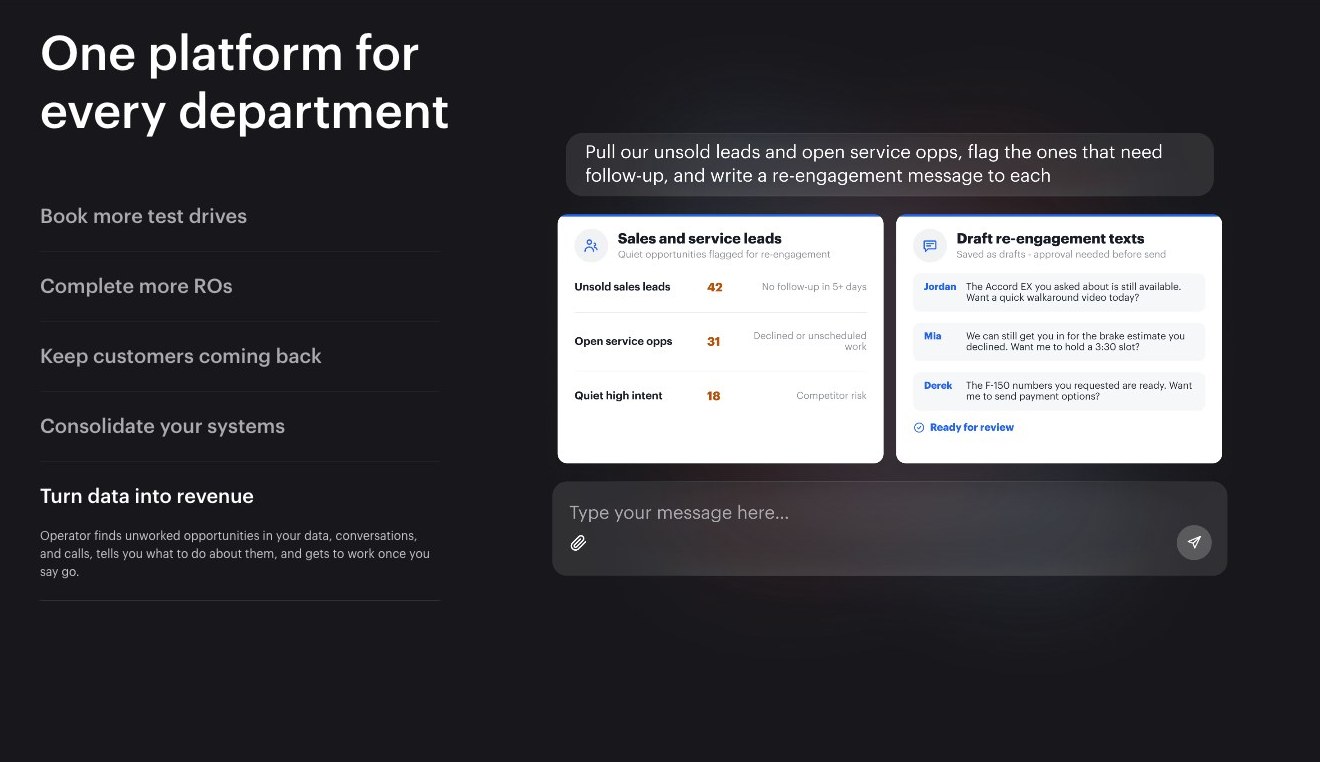Open Derek's F-150 draft message
The height and width of the screenshot is (762, 1320).
[1059, 390]
